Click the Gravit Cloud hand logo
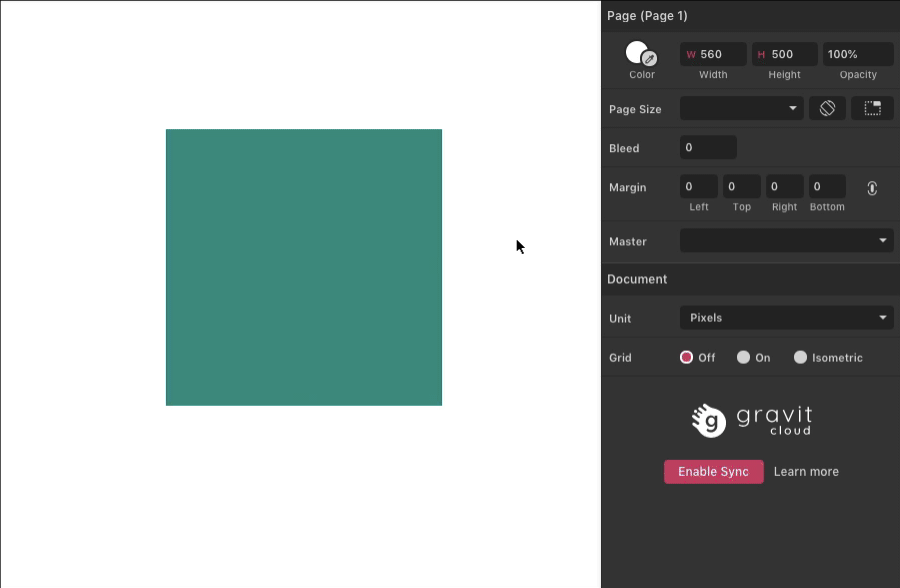Image resolution: width=900 pixels, height=588 pixels. click(x=709, y=420)
